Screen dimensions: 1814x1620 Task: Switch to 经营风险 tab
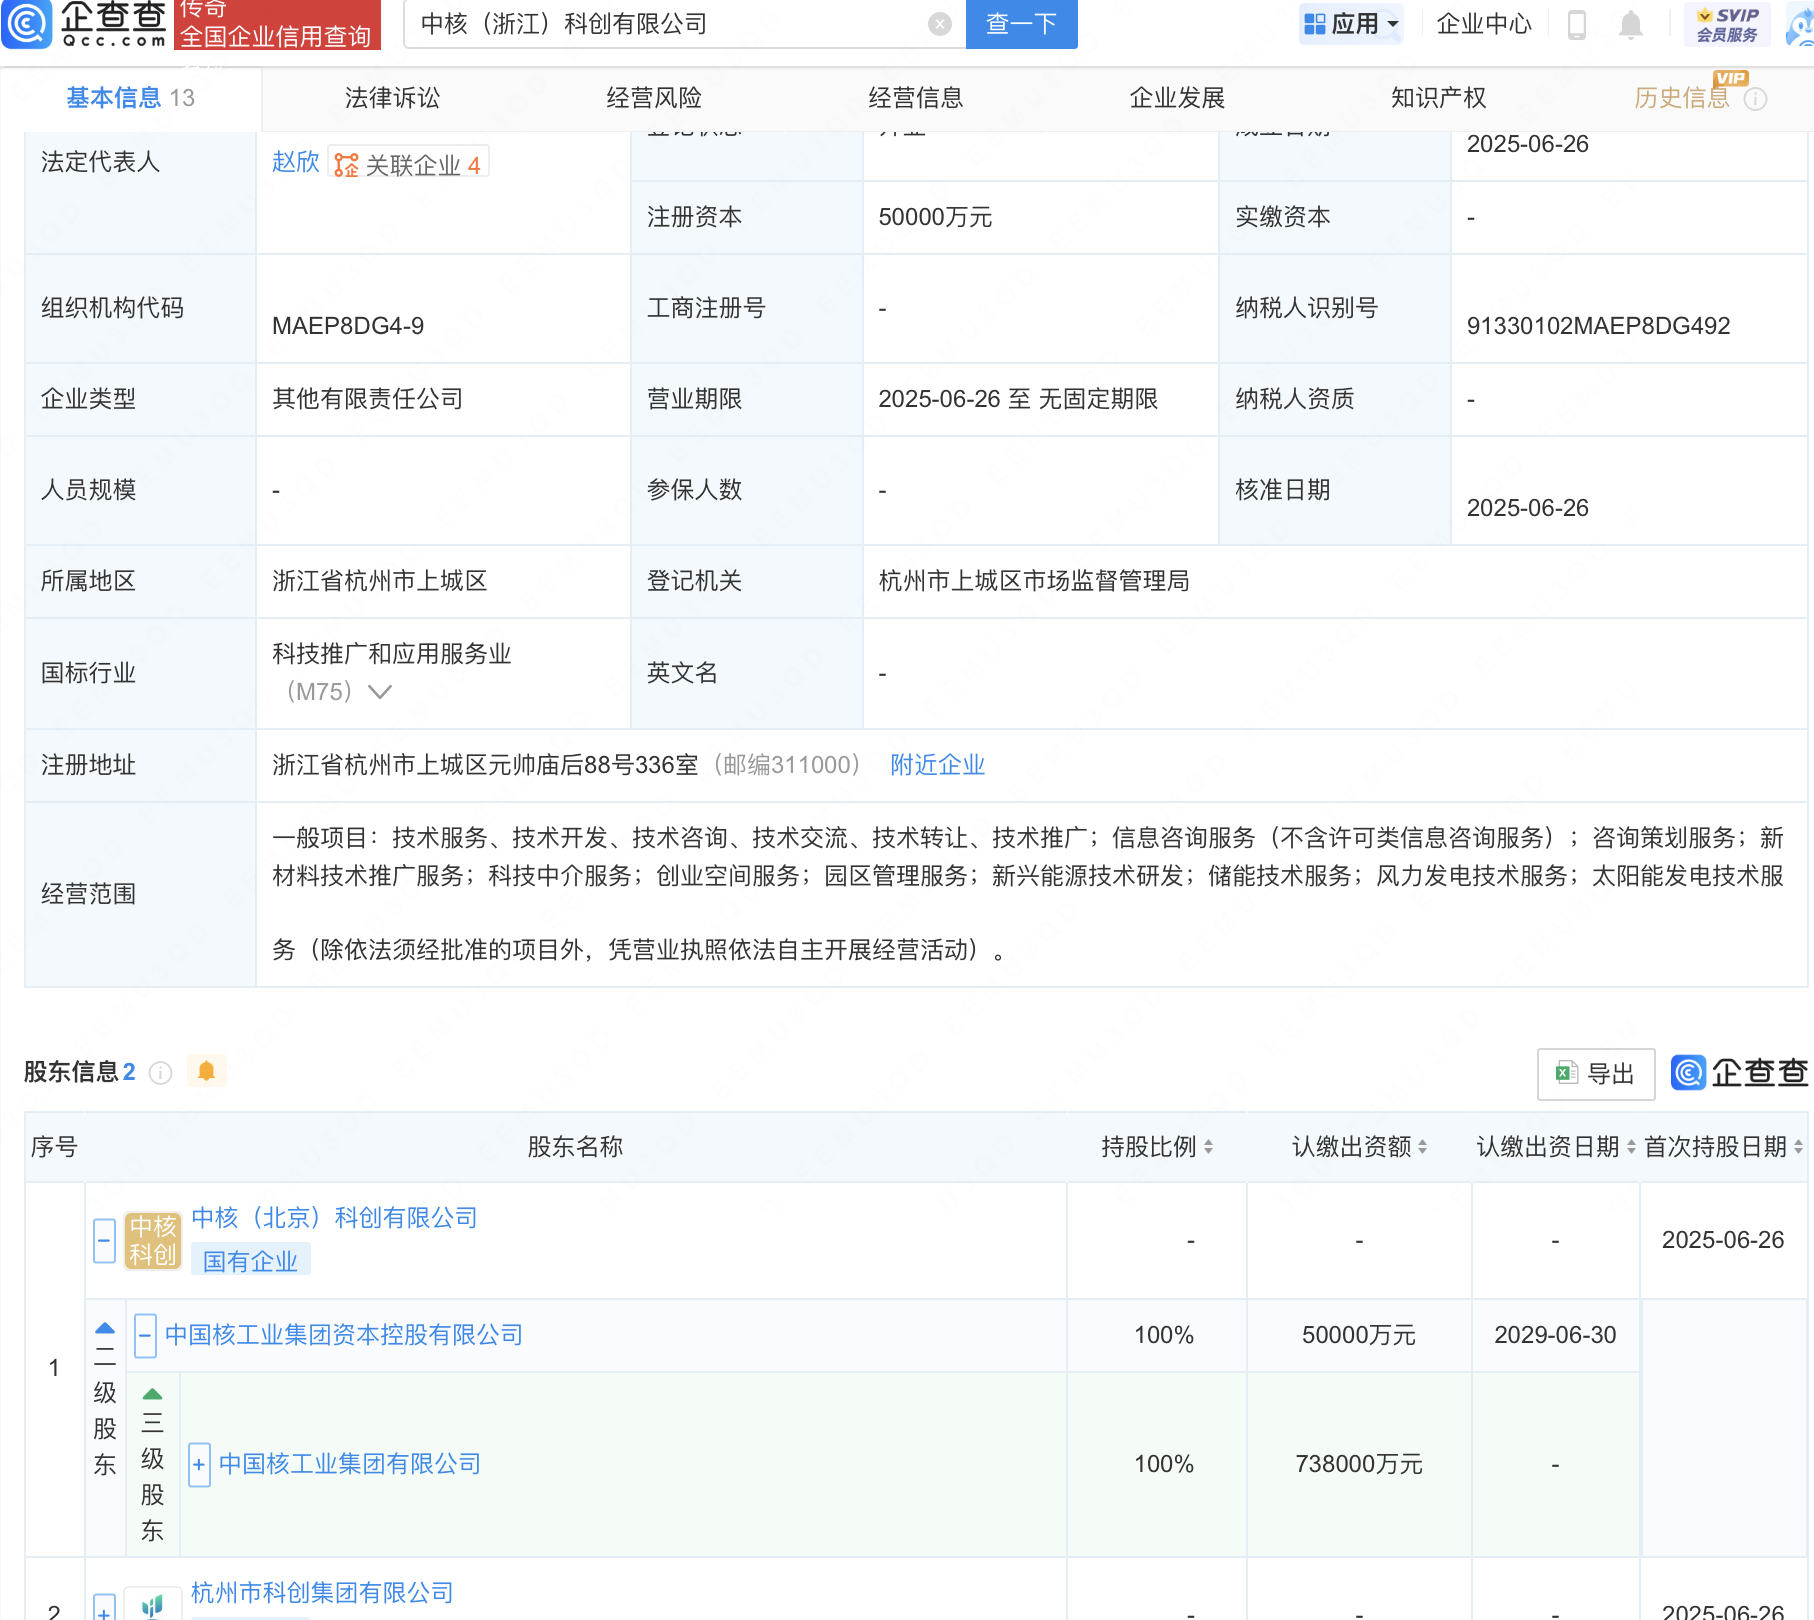[x=654, y=98]
